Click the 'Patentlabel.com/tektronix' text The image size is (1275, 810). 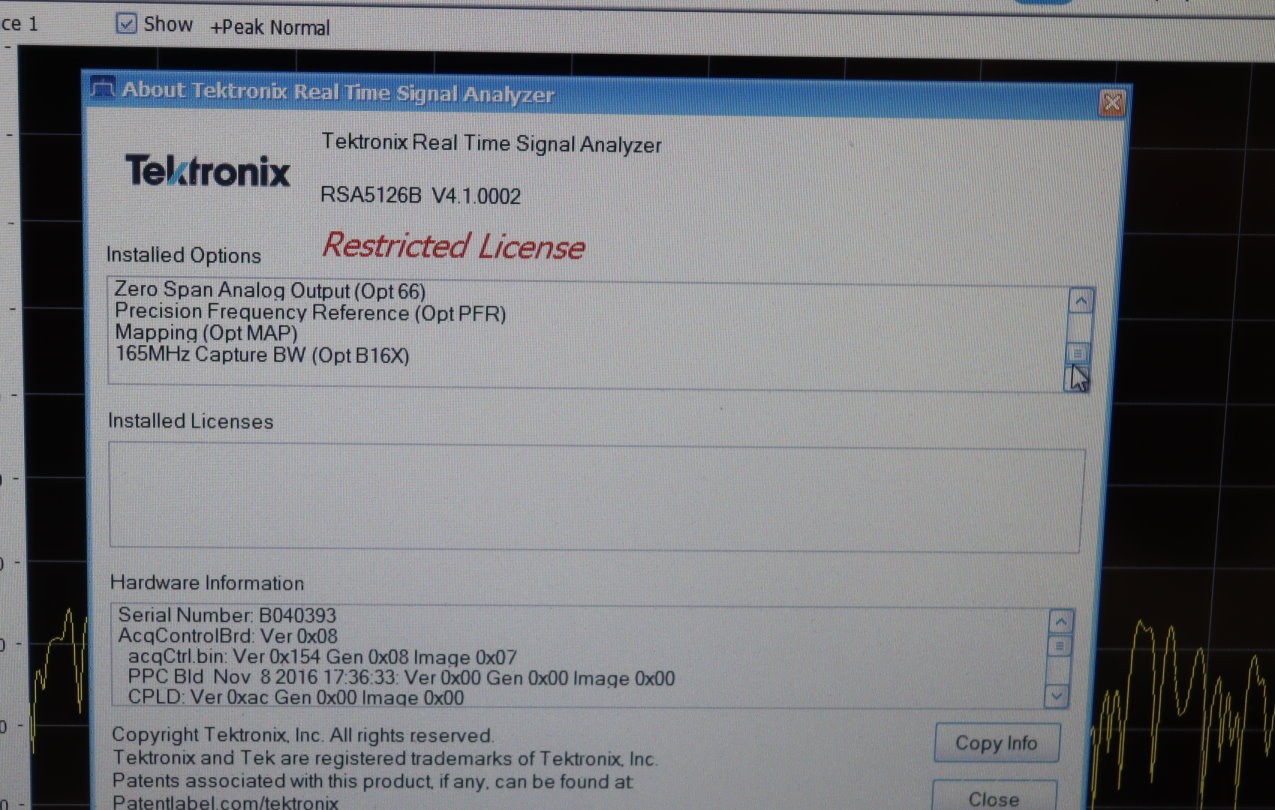pyautogui.click(x=225, y=802)
